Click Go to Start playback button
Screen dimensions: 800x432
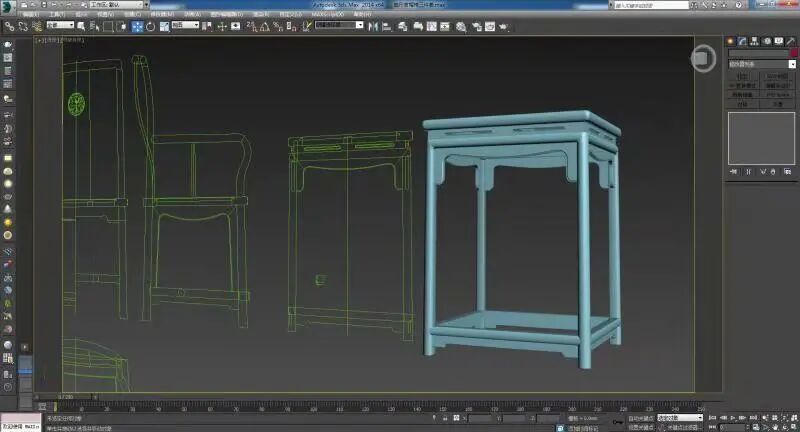(x=712, y=418)
